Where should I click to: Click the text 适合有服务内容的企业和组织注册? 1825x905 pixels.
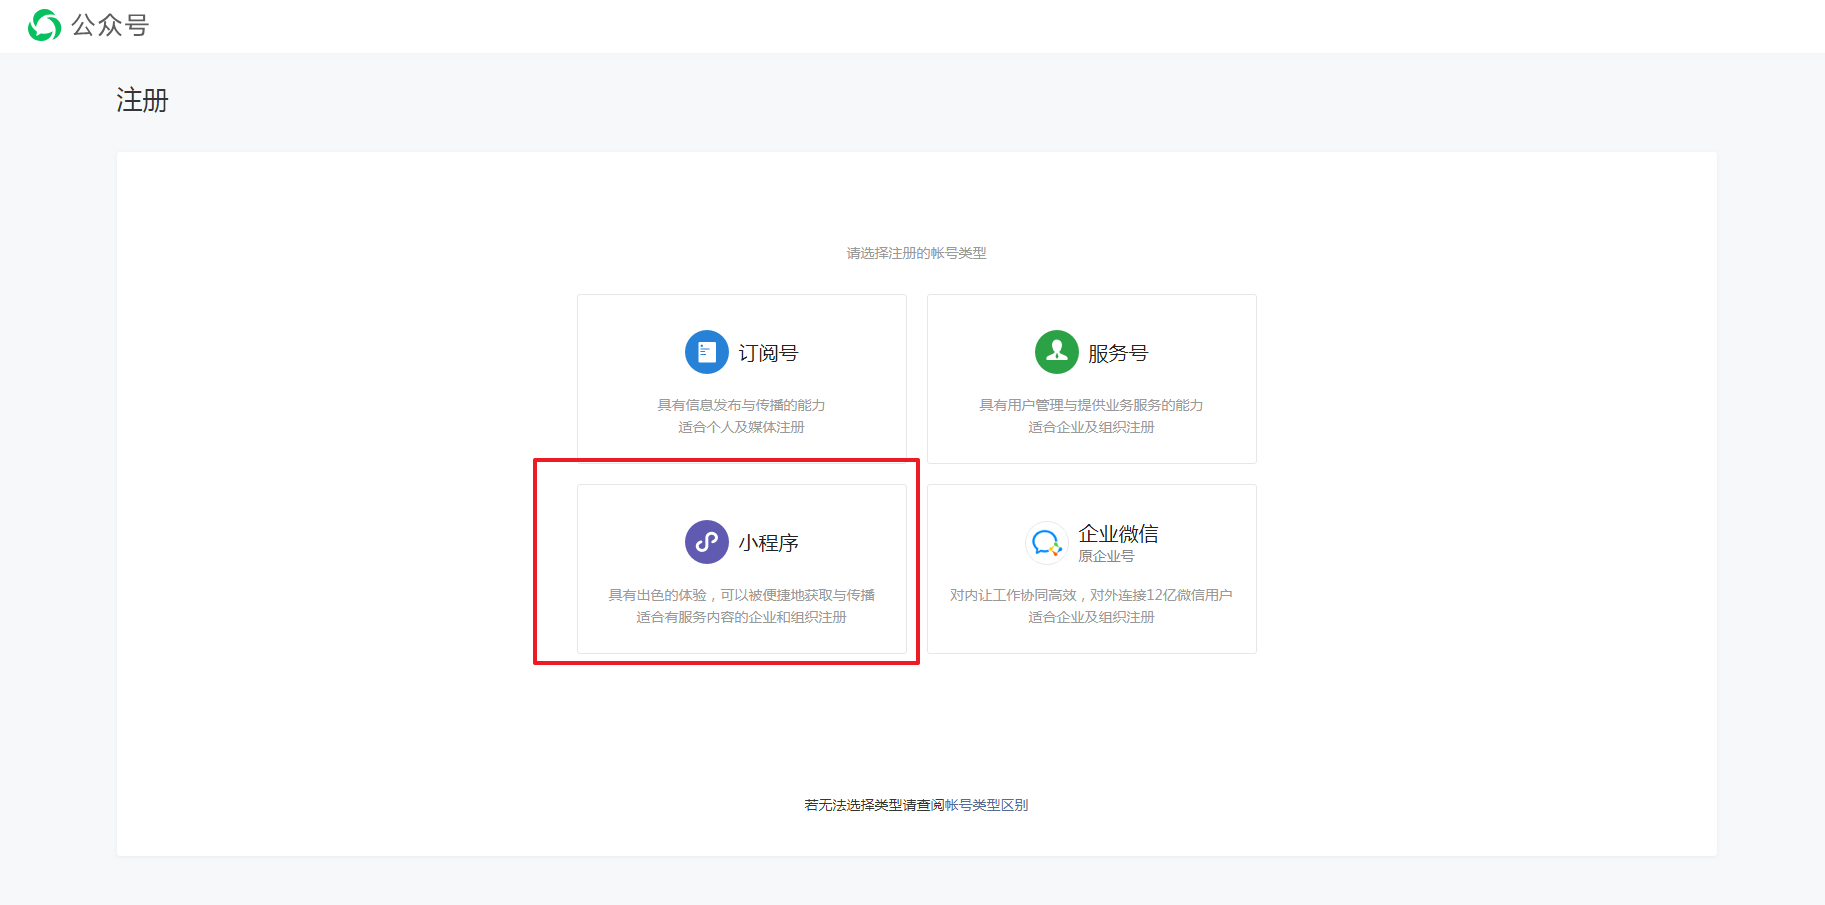[741, 617]
